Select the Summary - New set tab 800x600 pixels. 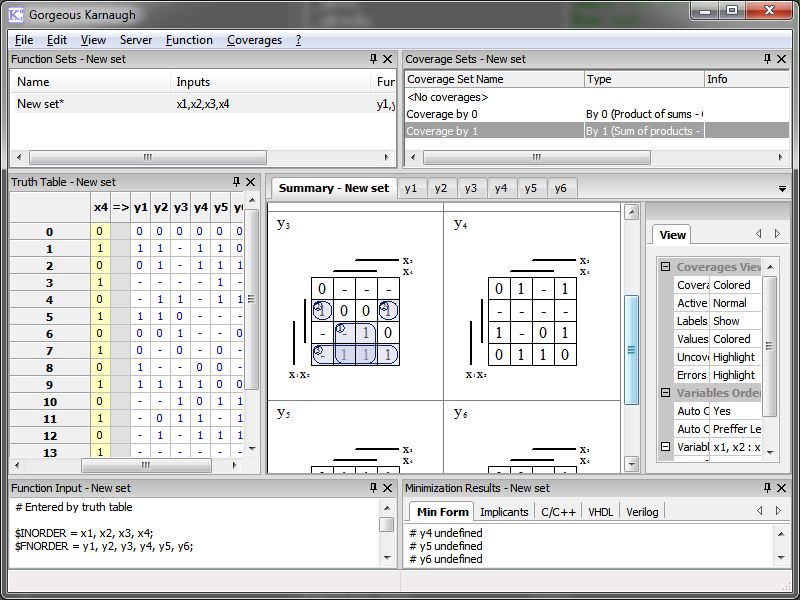pyautogui.click(x=334, y=188)
